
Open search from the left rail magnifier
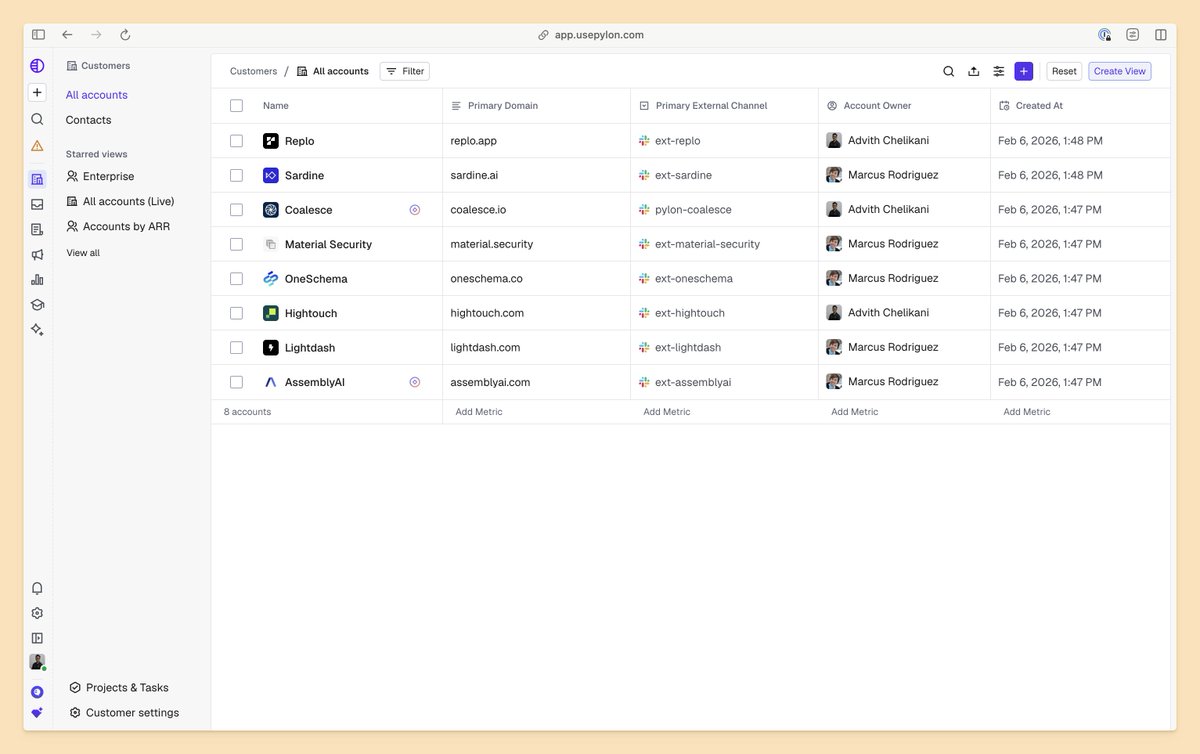click(x=37, y=119)
